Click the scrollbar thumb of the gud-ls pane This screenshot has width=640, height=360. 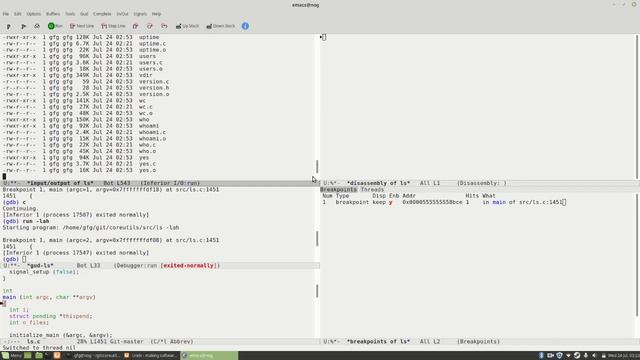click(317, 239)
